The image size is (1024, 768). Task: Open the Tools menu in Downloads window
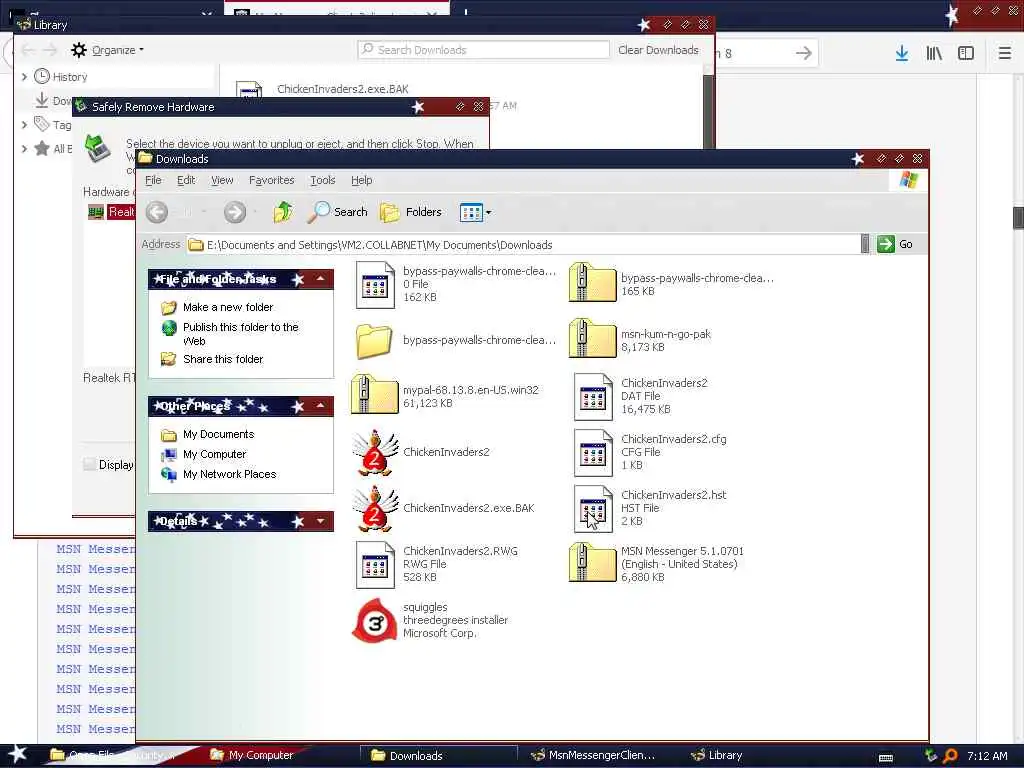[x=323, y=180]
